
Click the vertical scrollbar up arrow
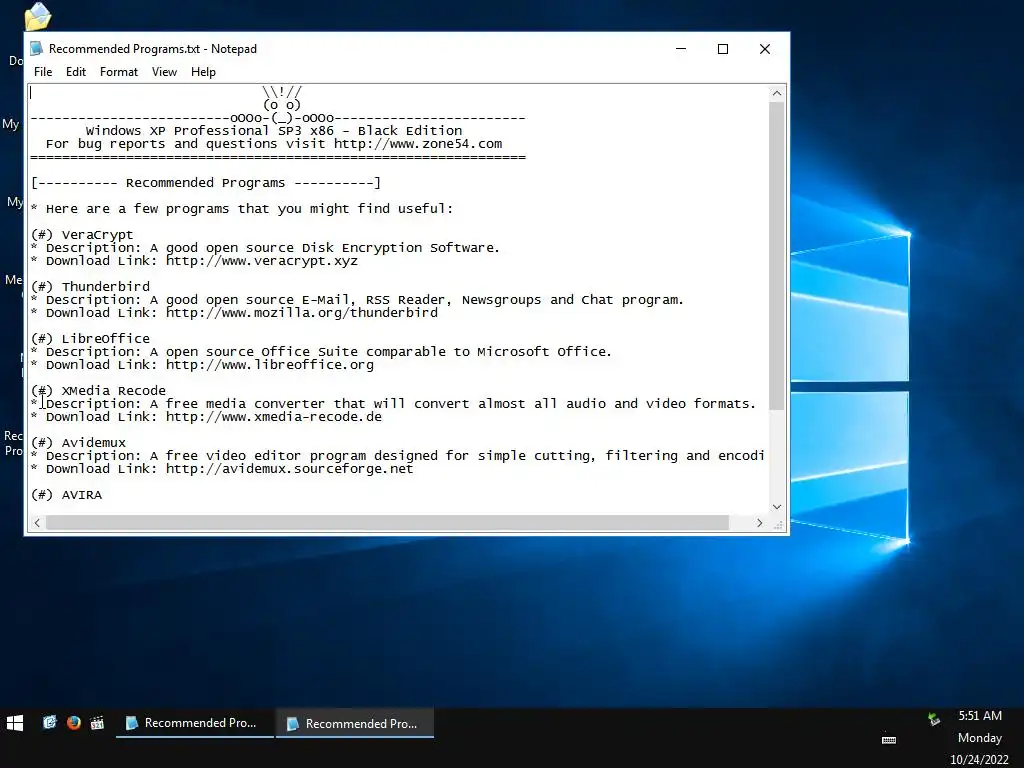(x=776, y=93)
